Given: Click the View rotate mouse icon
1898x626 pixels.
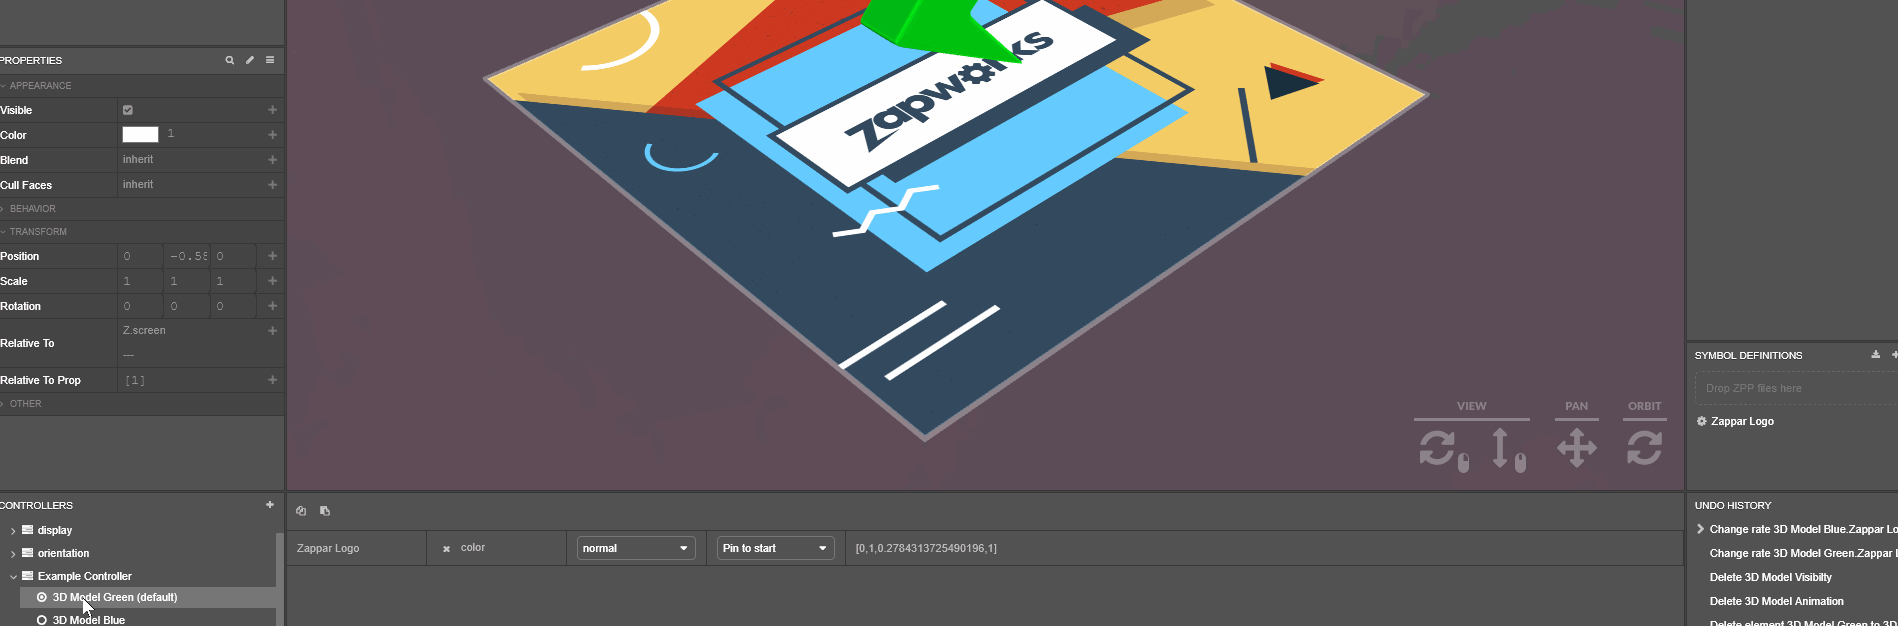Looking at the screenshot, I should point(1444,450).
